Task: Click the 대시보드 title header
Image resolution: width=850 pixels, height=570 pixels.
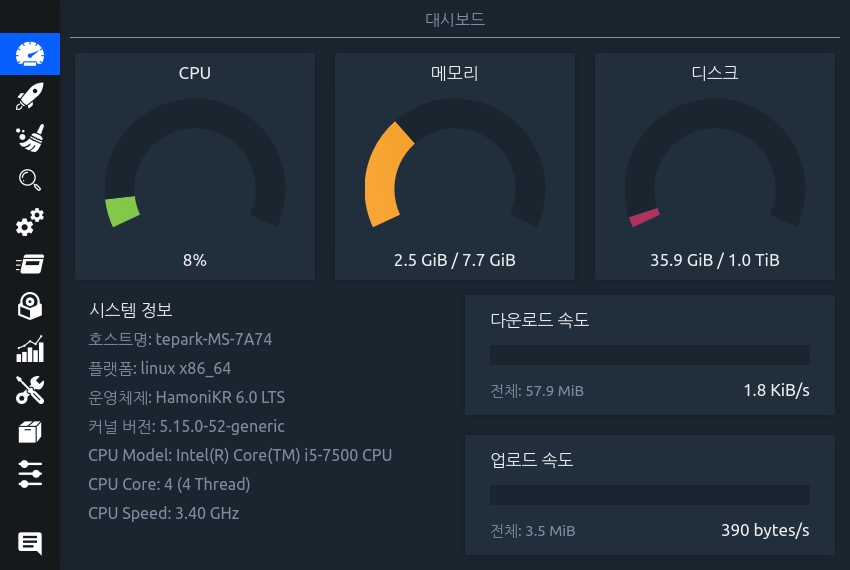Action: [x=455, y=19]
